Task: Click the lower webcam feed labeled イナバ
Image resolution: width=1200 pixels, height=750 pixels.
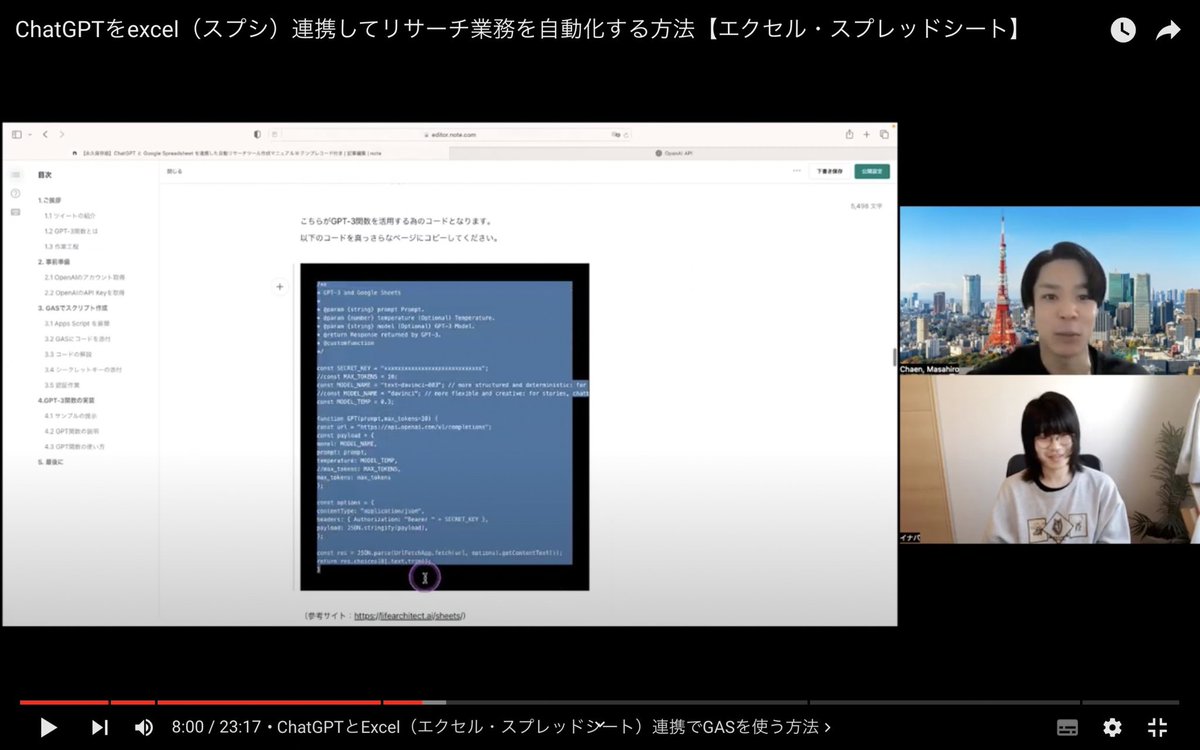Action: [1049, 459]
